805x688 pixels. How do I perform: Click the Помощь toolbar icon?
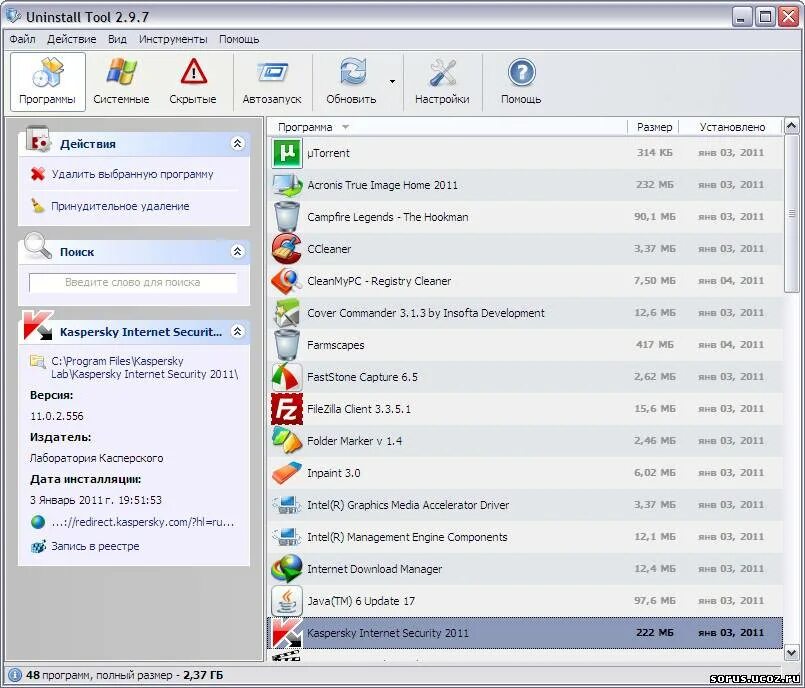click(x=520, y=80)
